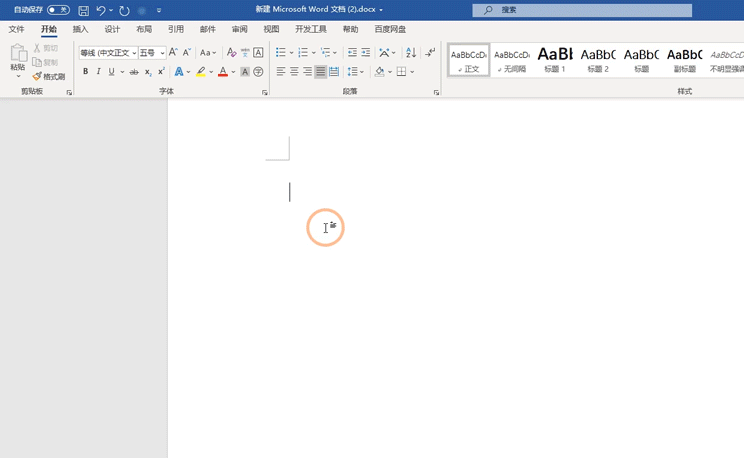The width and height of the screenshot is (744, 458).
Task: Click the Numbering list icon
Action: point(303,52)
